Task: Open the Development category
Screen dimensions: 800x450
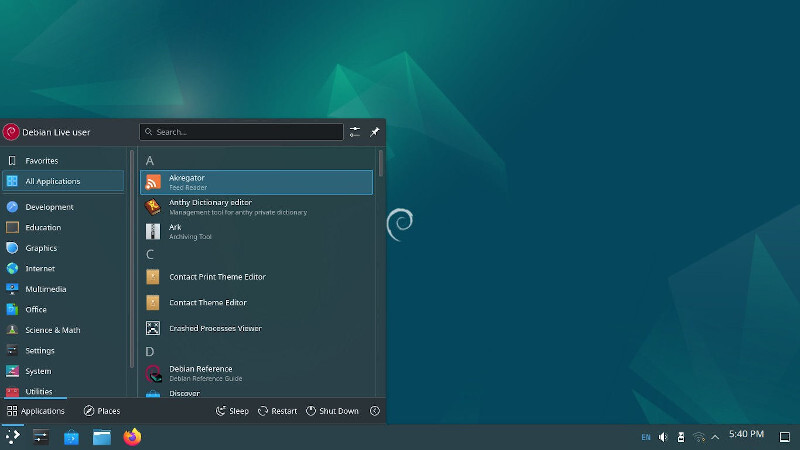Action: 63,207
